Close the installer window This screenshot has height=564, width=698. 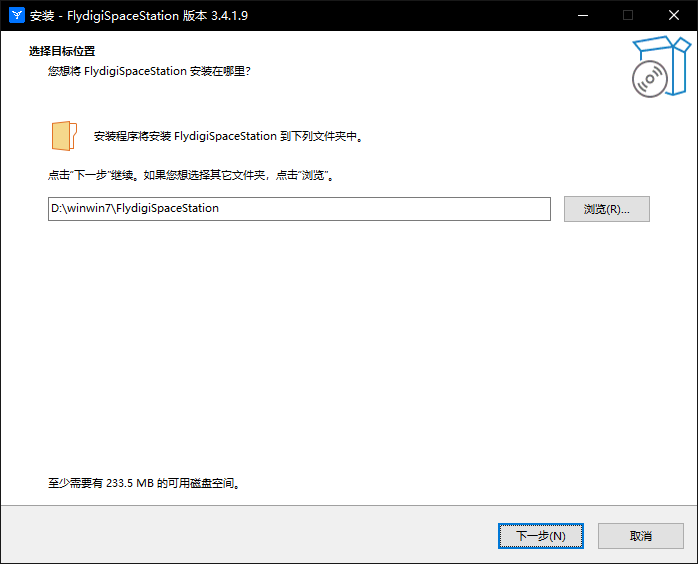[674, 16]
